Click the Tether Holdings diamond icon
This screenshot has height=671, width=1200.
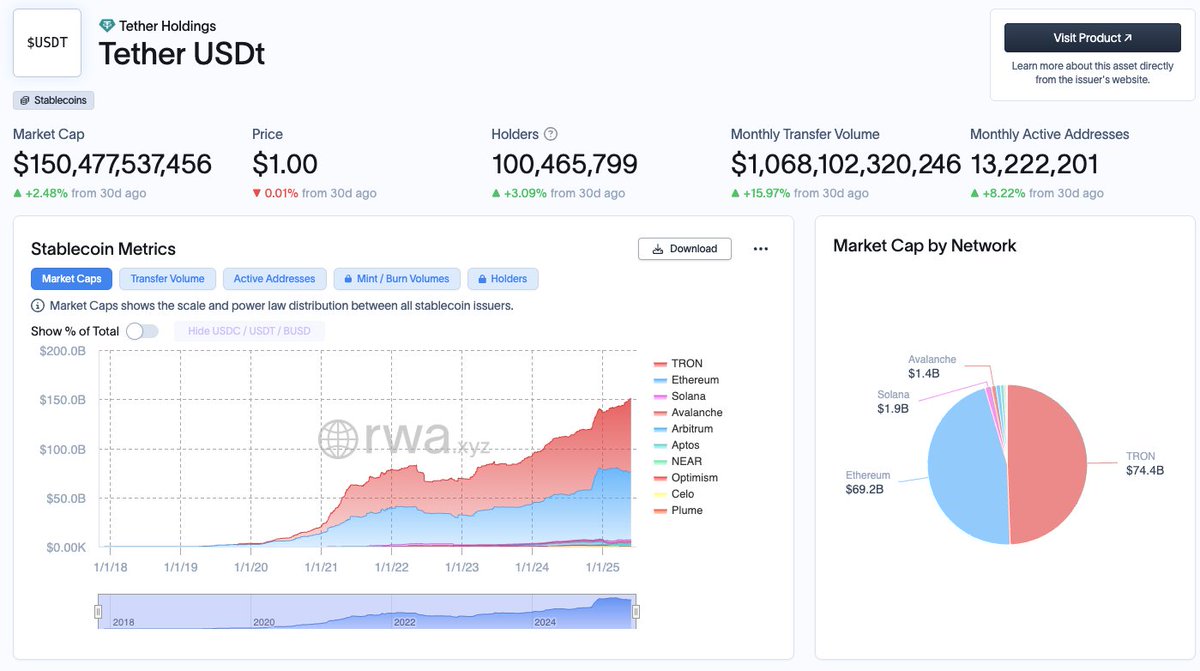107,26
